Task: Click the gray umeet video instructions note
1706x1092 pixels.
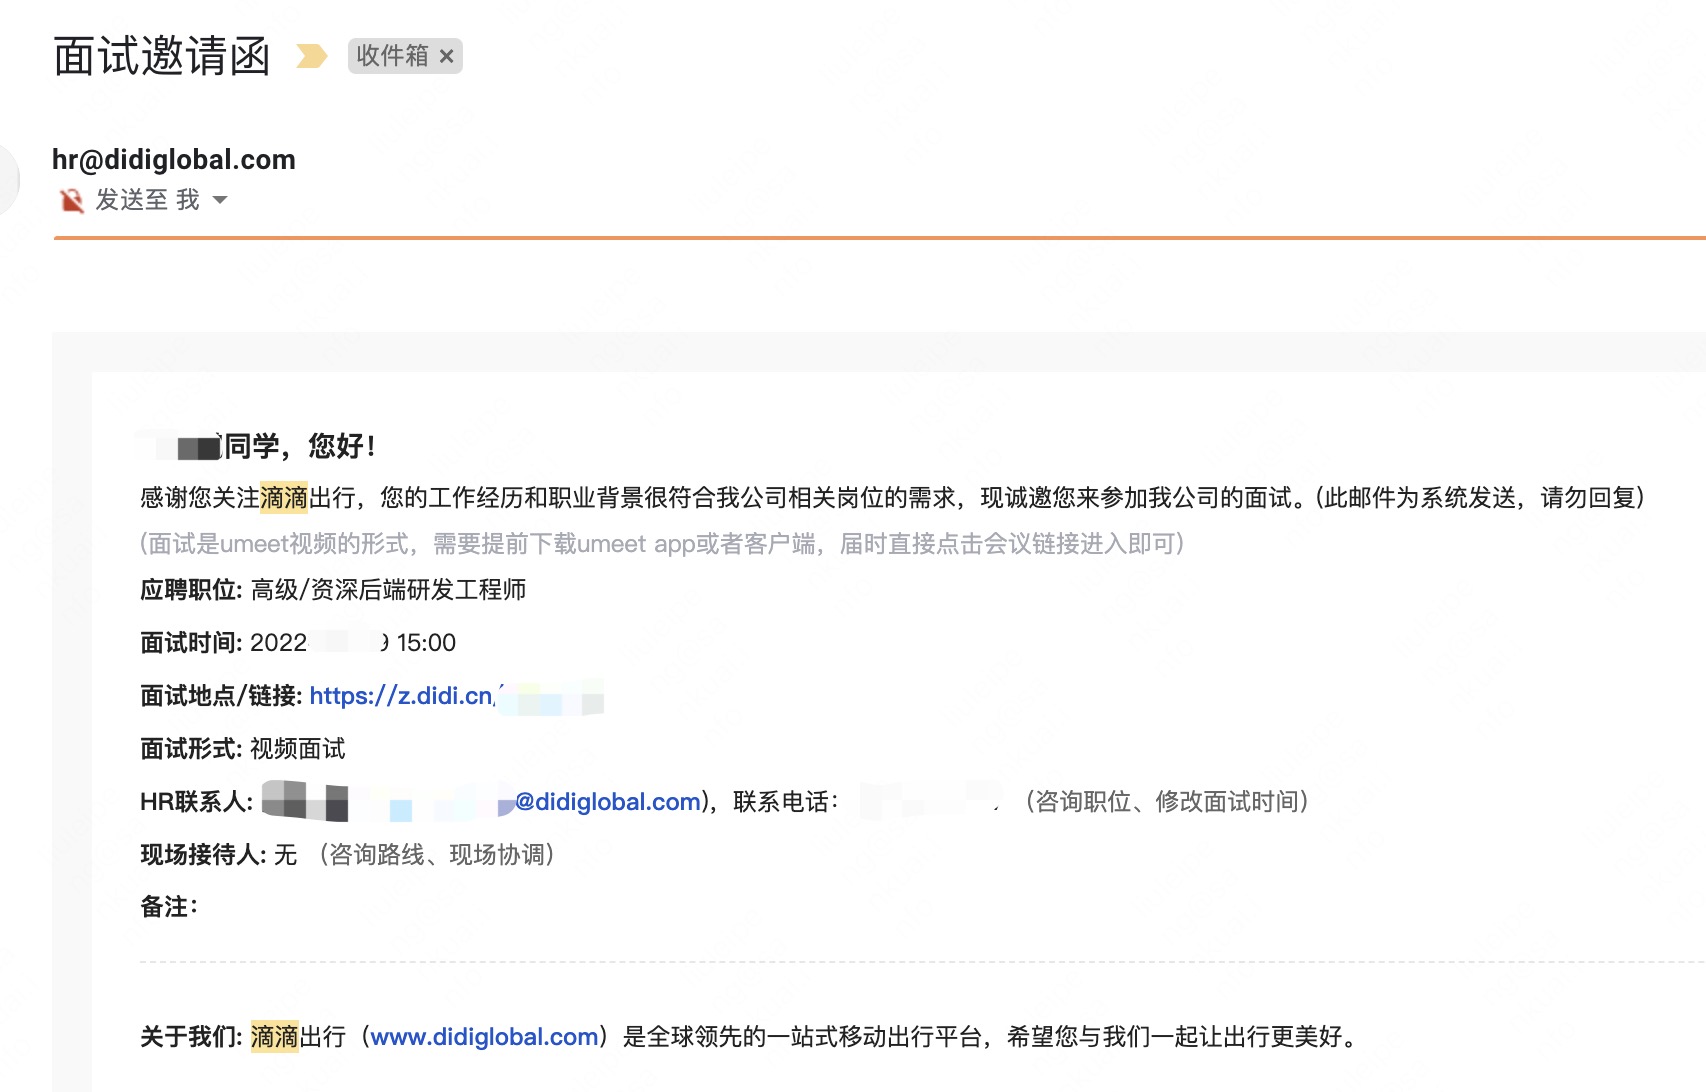Action: point(662,544)
